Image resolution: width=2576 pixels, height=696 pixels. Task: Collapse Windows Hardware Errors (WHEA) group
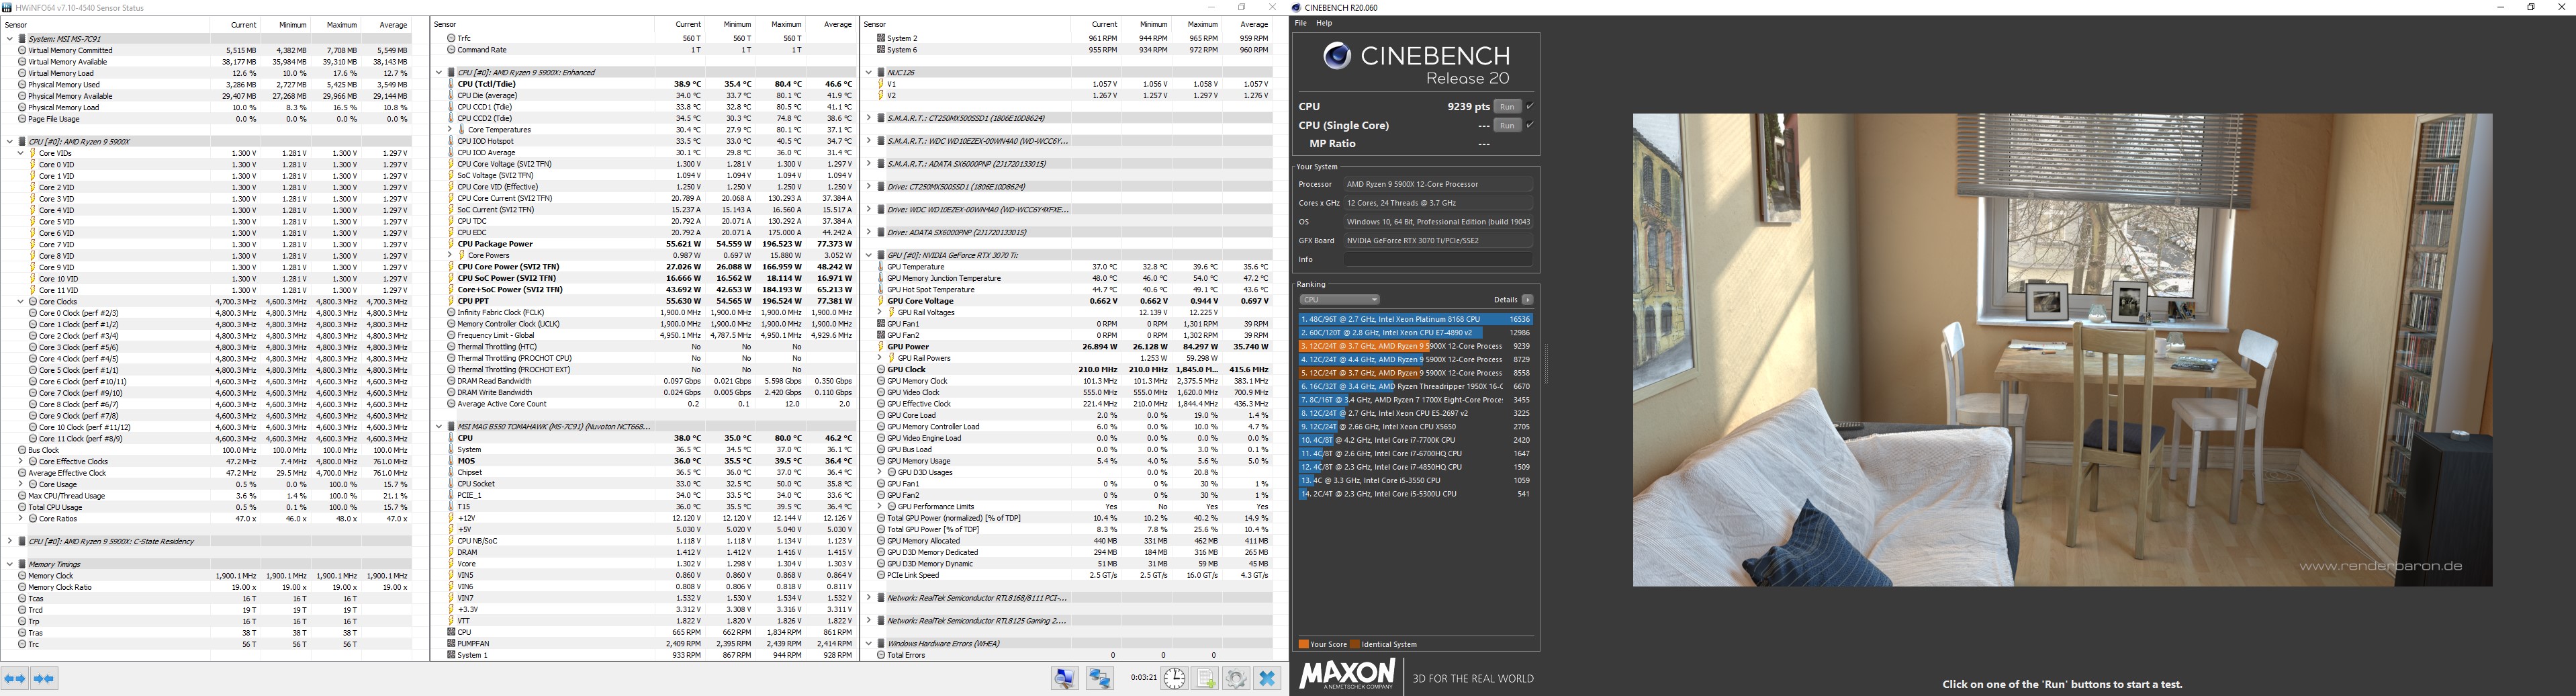869,644
